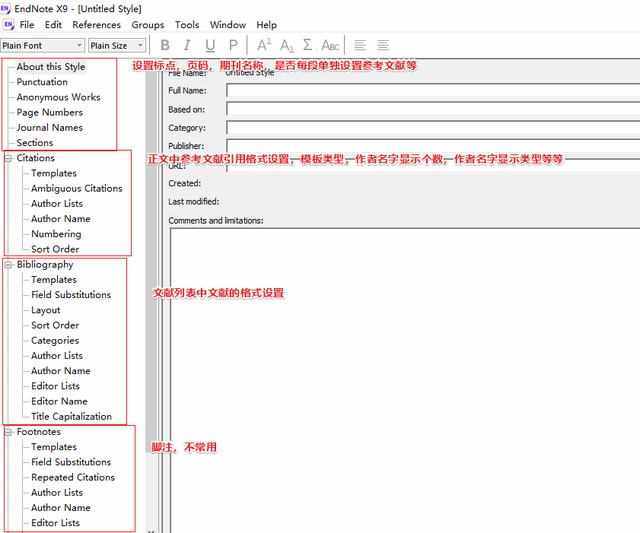Image resolution: width=640 pixels, height=533 pixels.
Task: Click the Full Name input field
Action: 433,90
